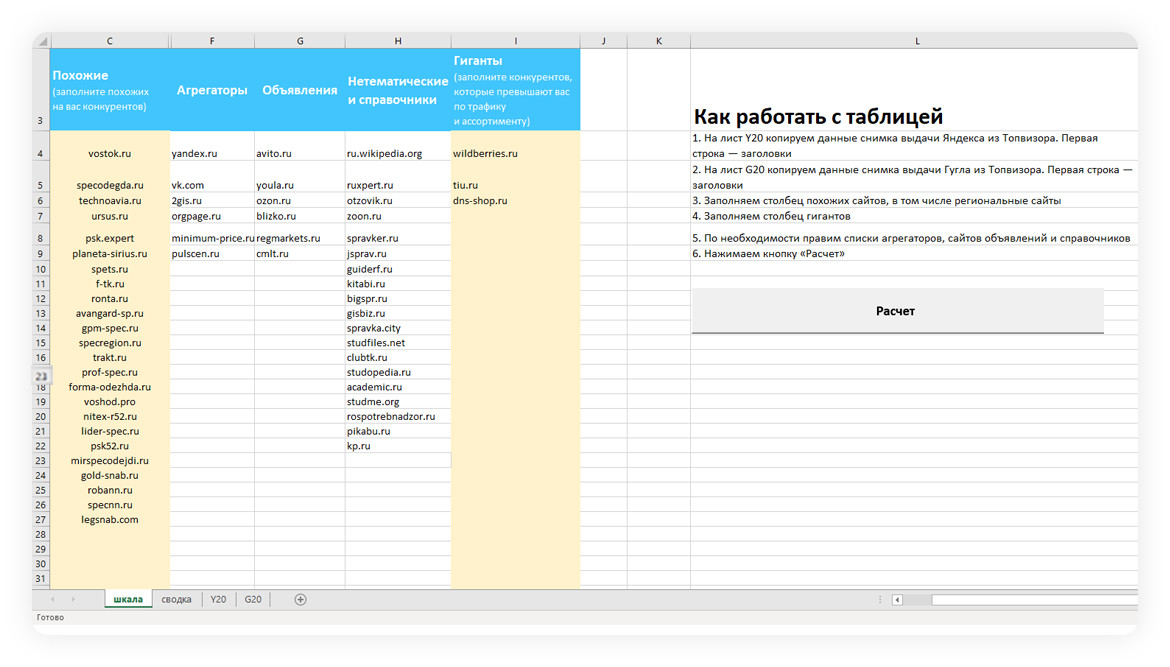Click horizontal scrollbar left arrow
1170x667 pixels.
tap(898, 599)
